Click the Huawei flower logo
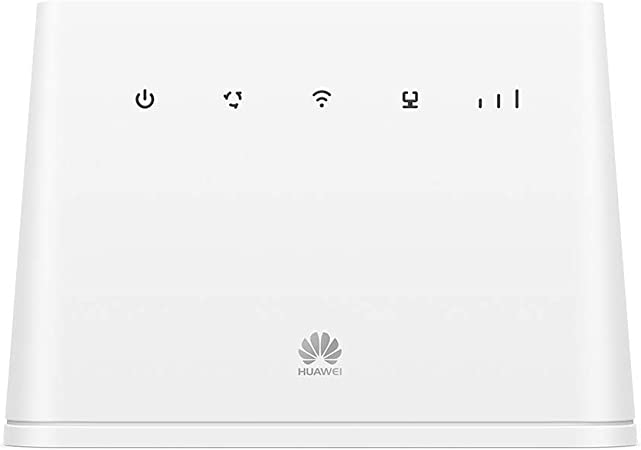Viewport: 641px width, 450px height. pos(320,348)
